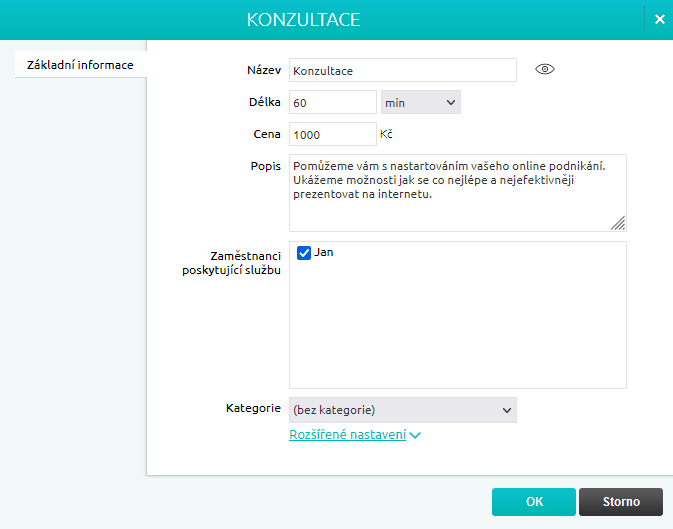This screenshot has height=529, width=673.
Task: Click the Název field label
Action: [264, 70]
